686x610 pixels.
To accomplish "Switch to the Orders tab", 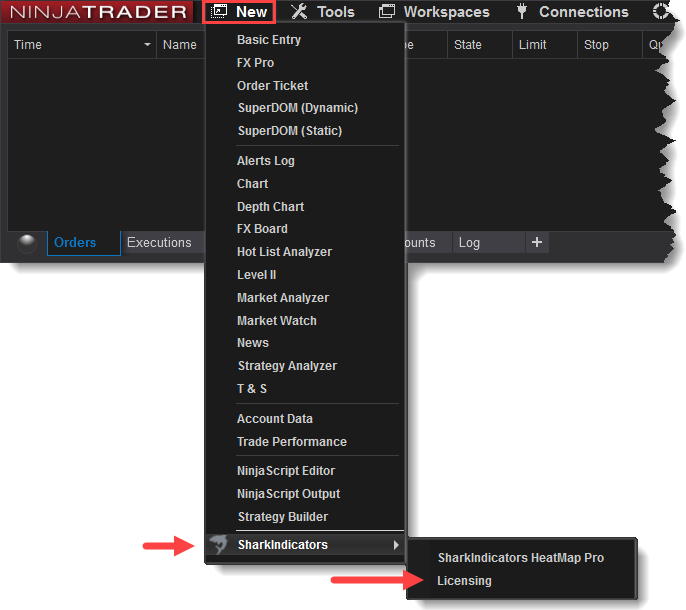I will point(84,243).
